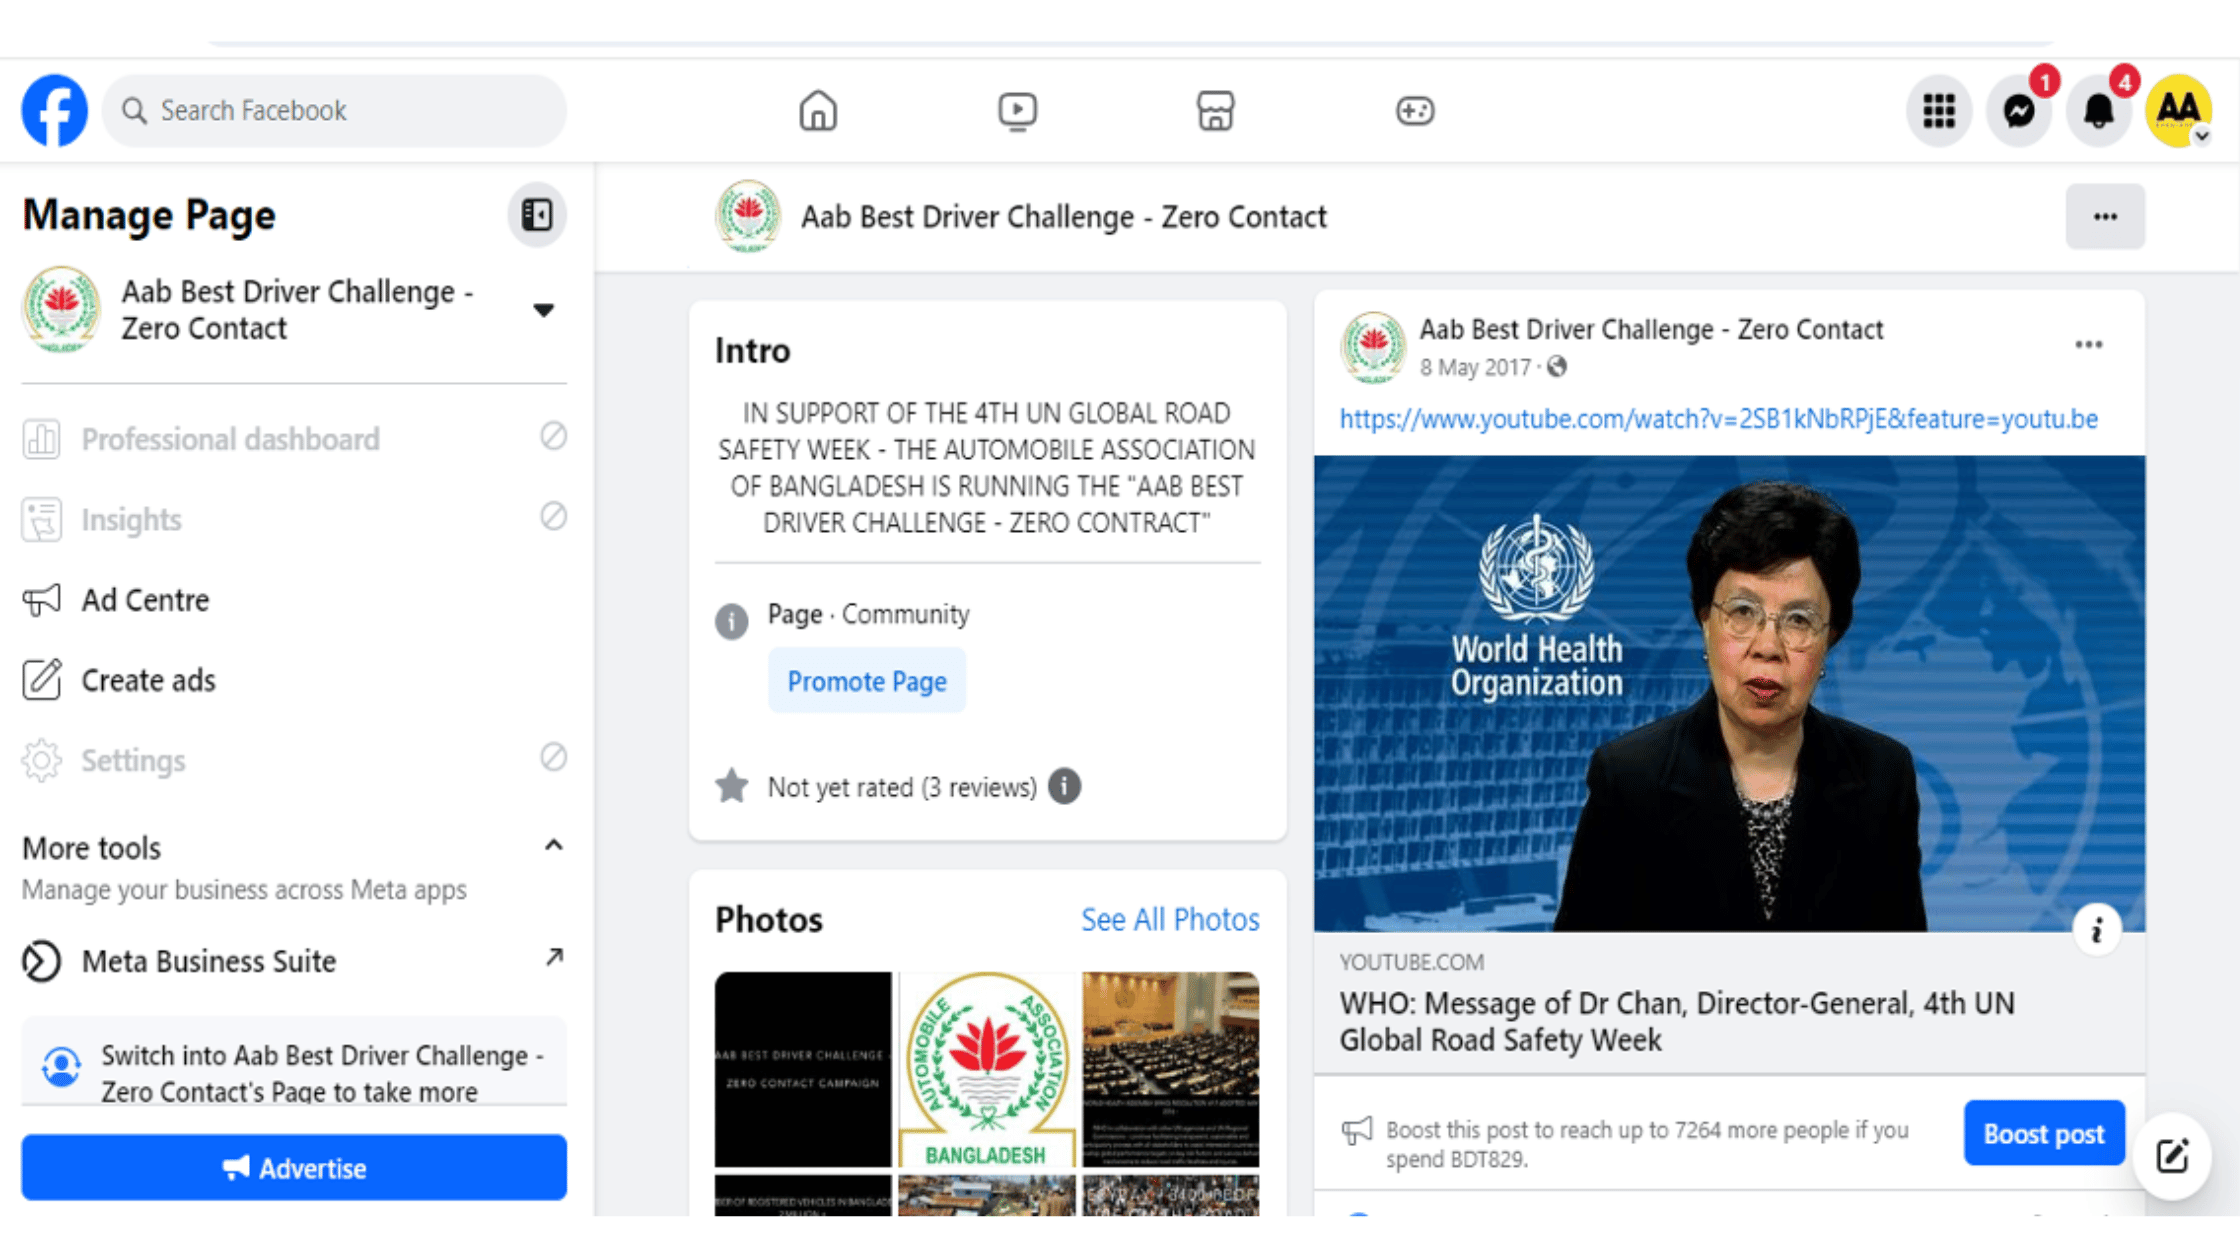Click the Page category info icon
This screenshot has height=1260, width=2240.
click(x=731, y=621)
